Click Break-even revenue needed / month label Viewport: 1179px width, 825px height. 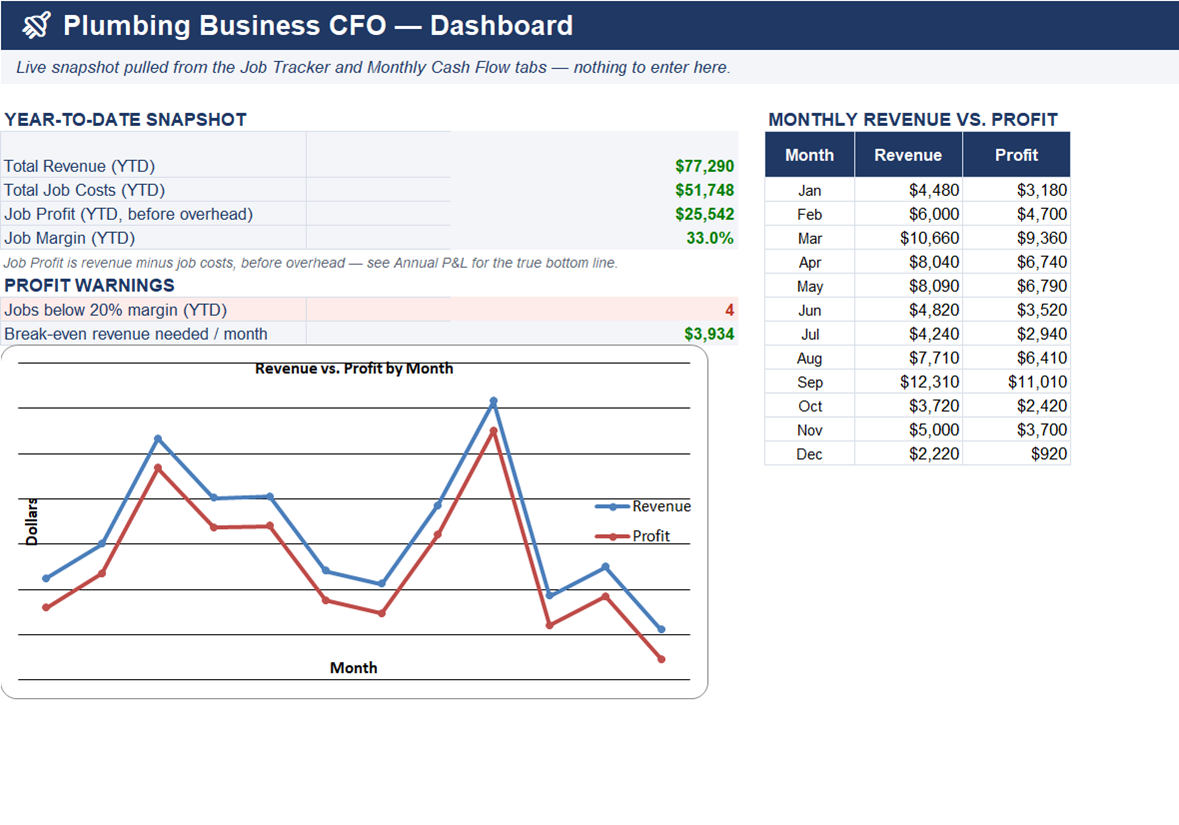click(136, 334)
